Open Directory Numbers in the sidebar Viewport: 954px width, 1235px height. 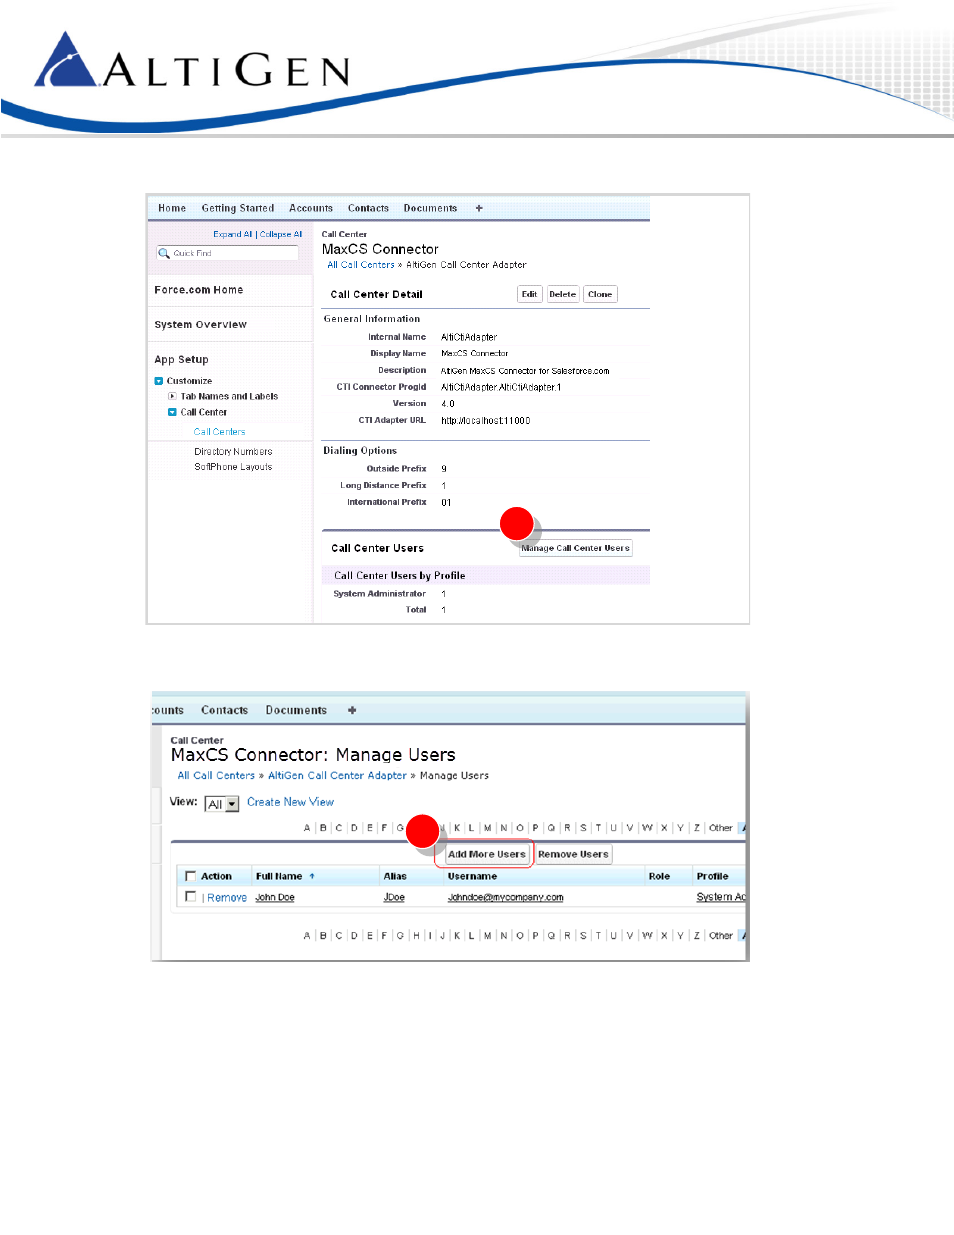point(233,451)
